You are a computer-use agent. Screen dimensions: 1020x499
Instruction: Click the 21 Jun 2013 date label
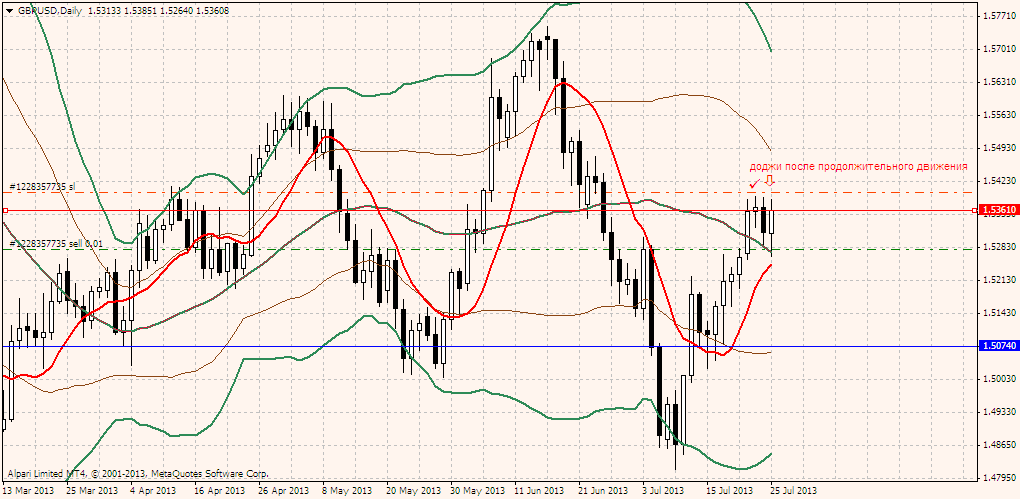pyautogui.click(x=602, y=490)
